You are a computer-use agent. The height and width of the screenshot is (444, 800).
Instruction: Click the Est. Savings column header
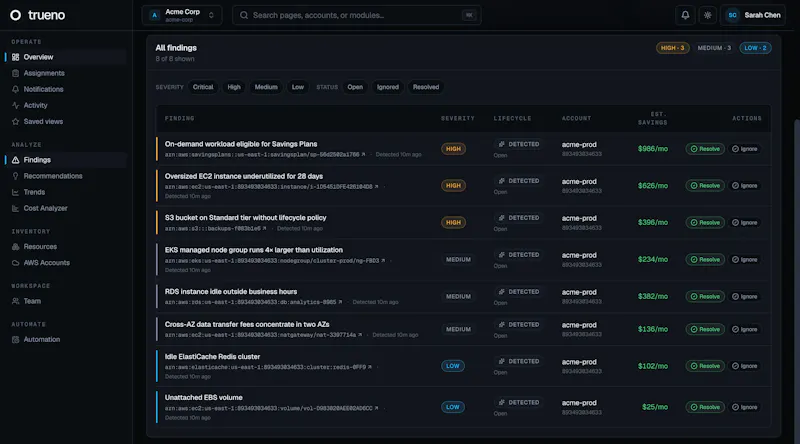coord(653,118)
